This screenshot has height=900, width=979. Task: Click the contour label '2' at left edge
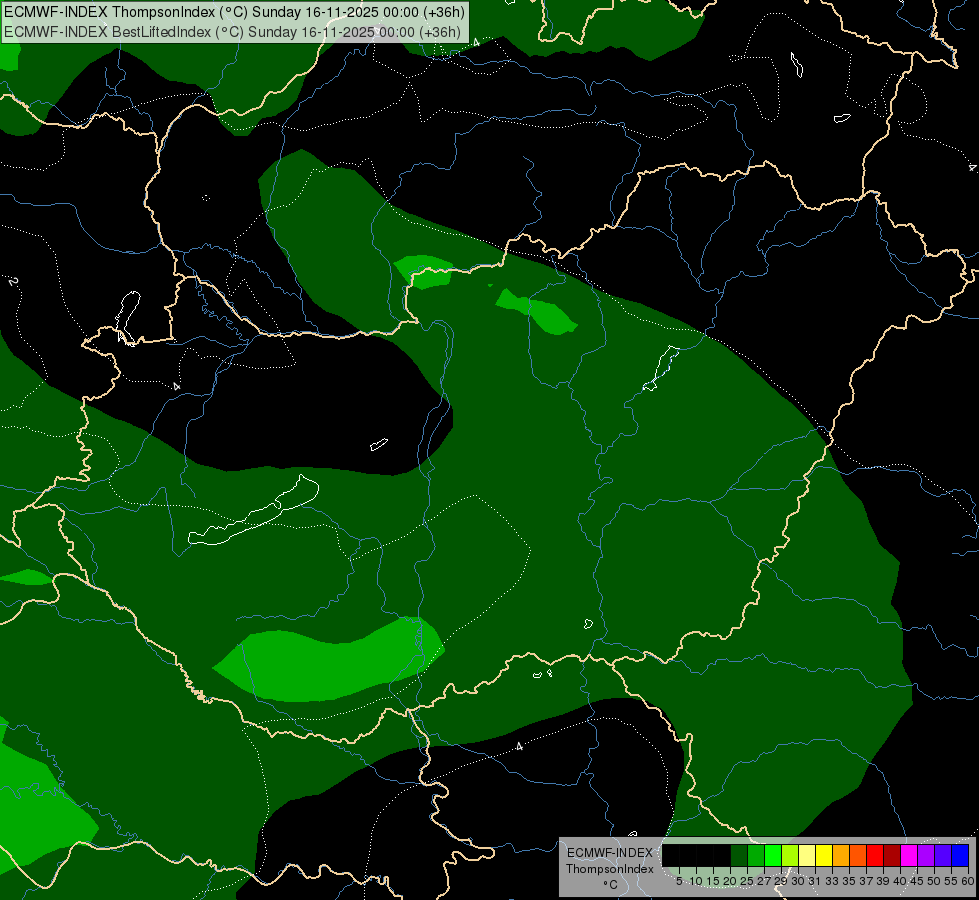(x=13, y=281)
